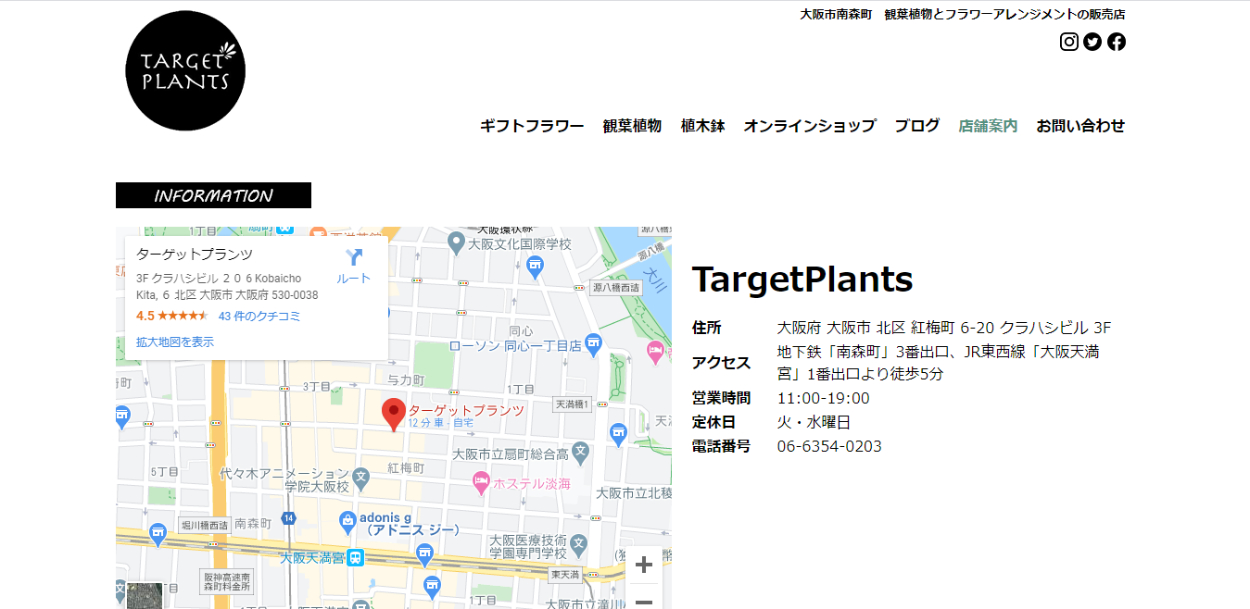Viewport: 1250px width, 609px height.
Task: Click the pink ホステル淡海 hotel marker
Action: tap(481, 483)
